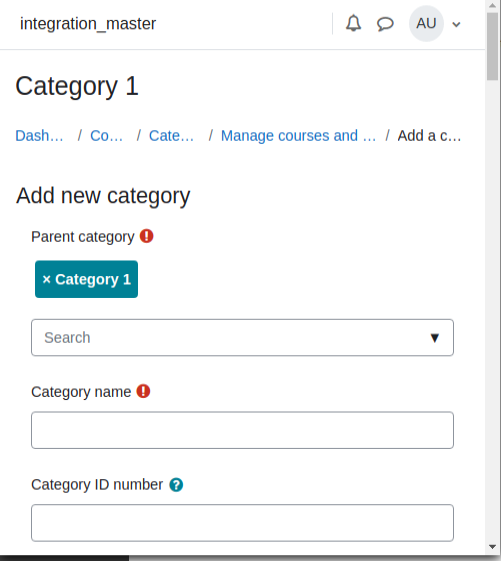Open the parent category dropdown arrow

point(434,338)
